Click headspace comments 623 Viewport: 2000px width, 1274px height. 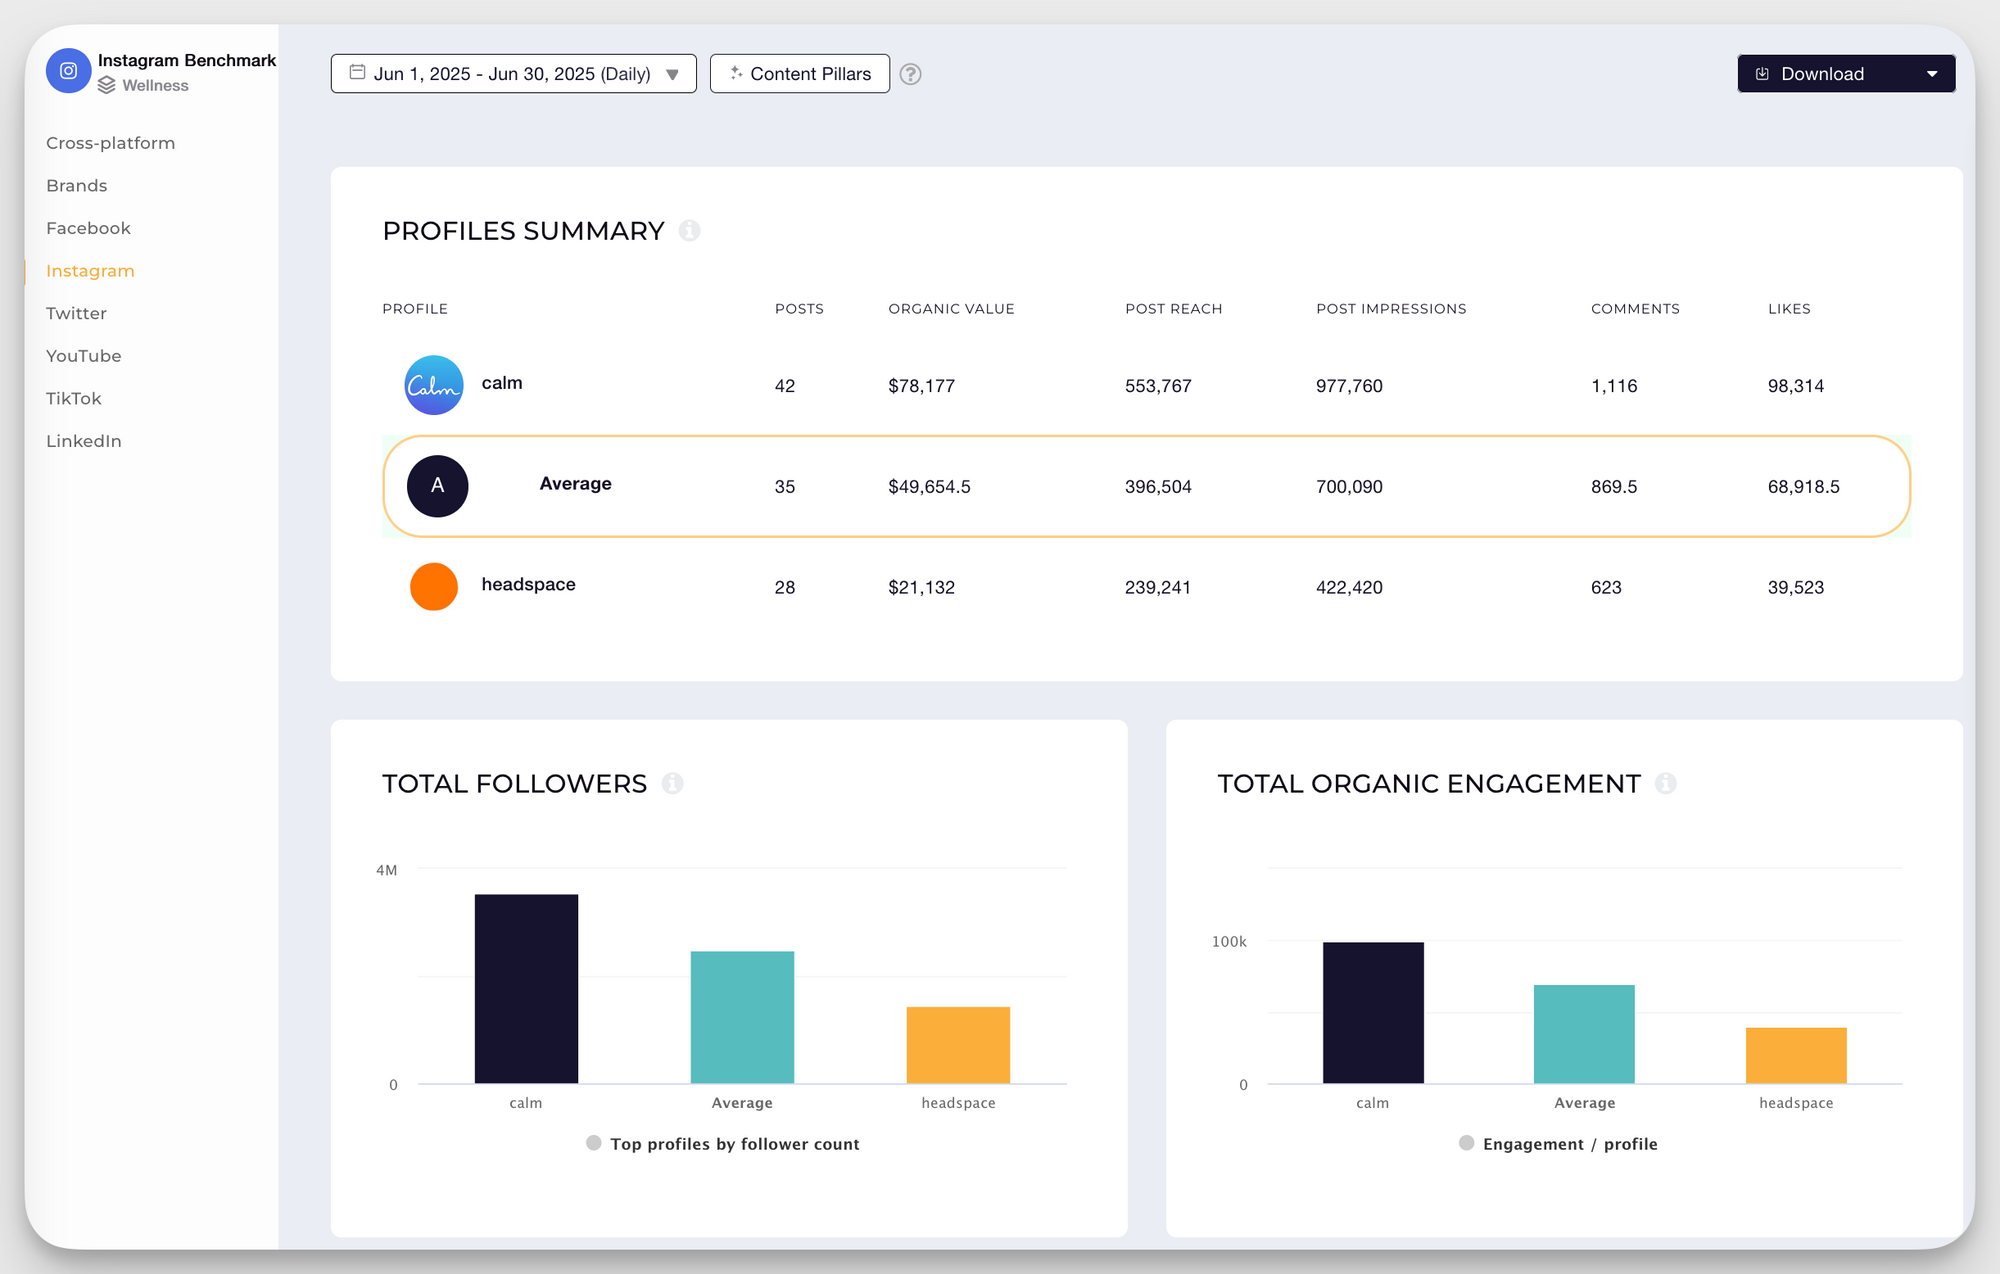pos(1606,588)
